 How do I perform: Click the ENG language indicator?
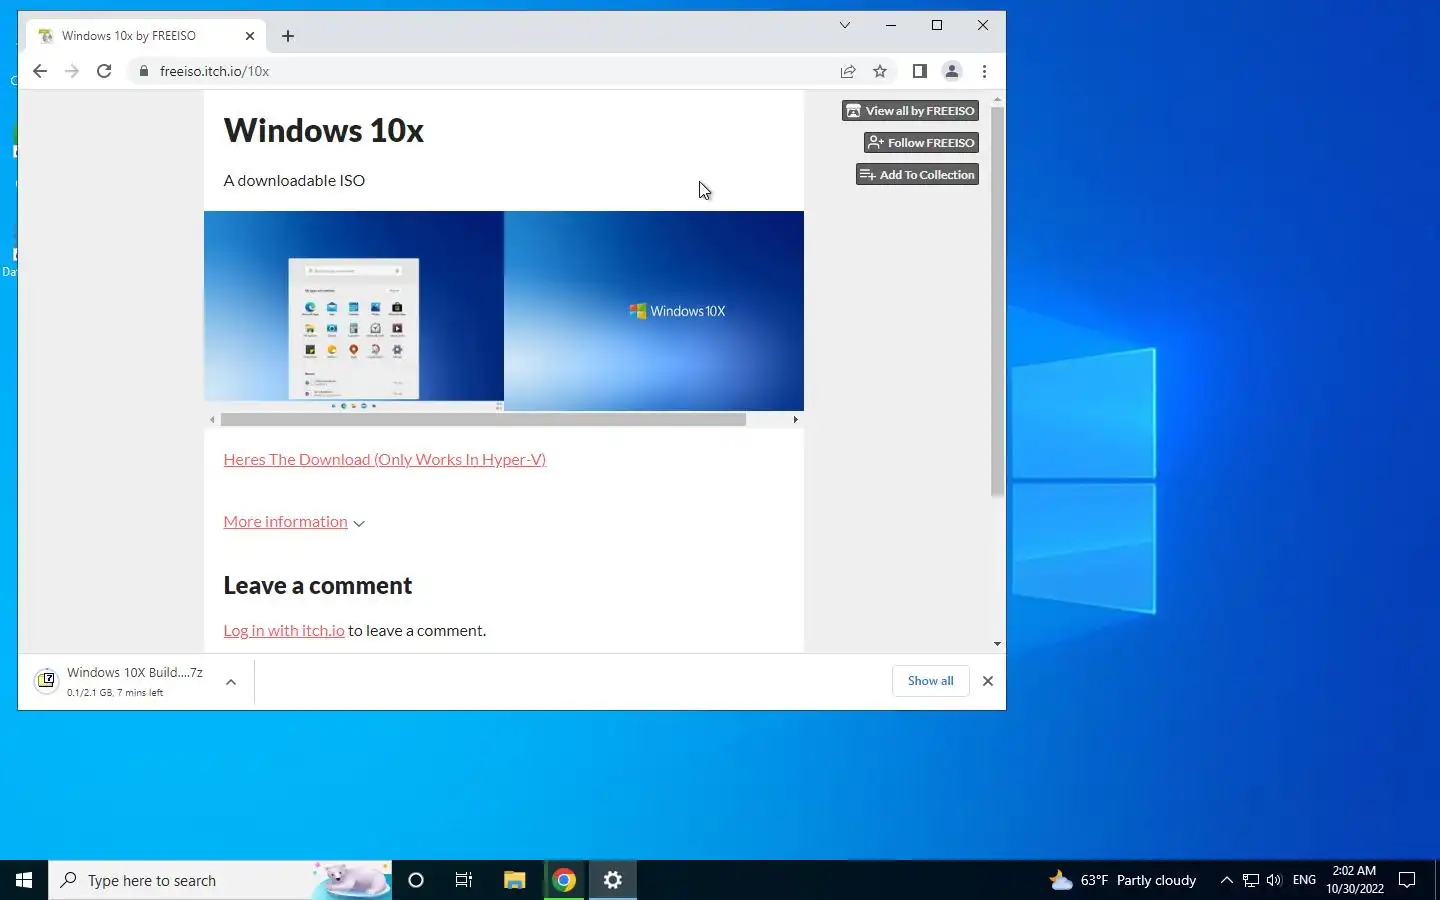pyautogui.click(x=1304, y=880)
